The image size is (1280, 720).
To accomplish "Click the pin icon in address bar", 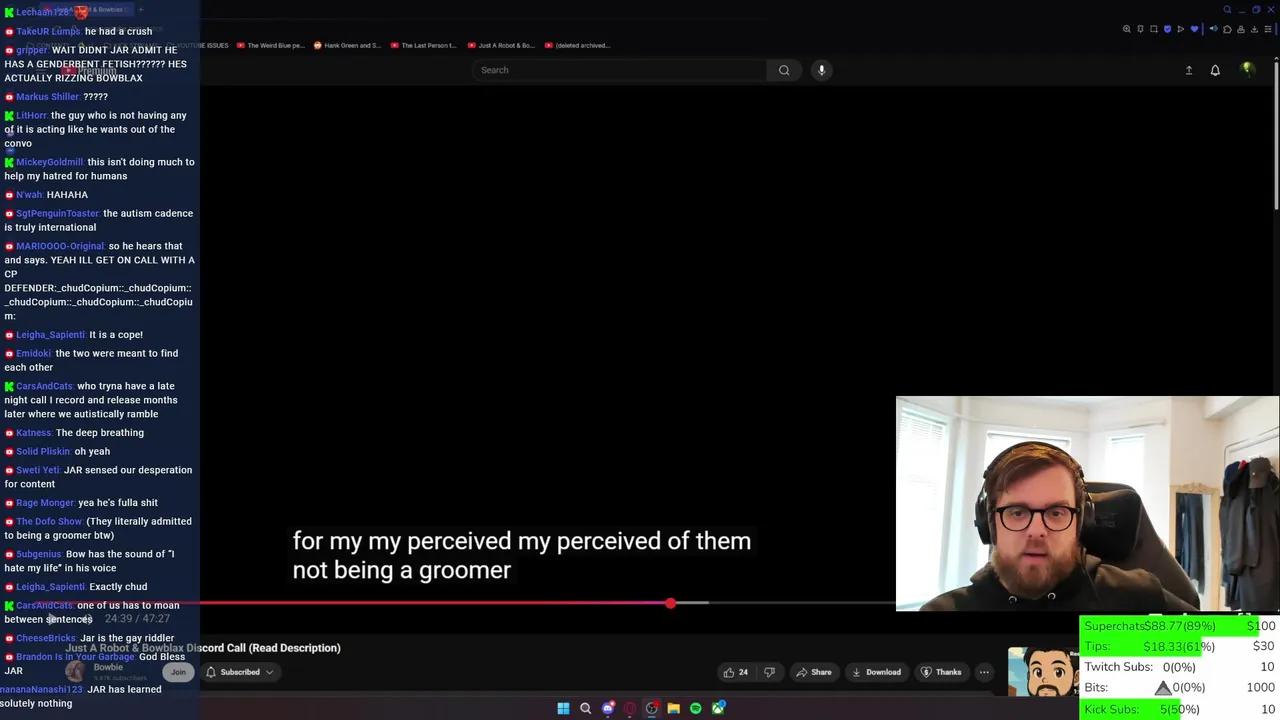I will 1140,29.
